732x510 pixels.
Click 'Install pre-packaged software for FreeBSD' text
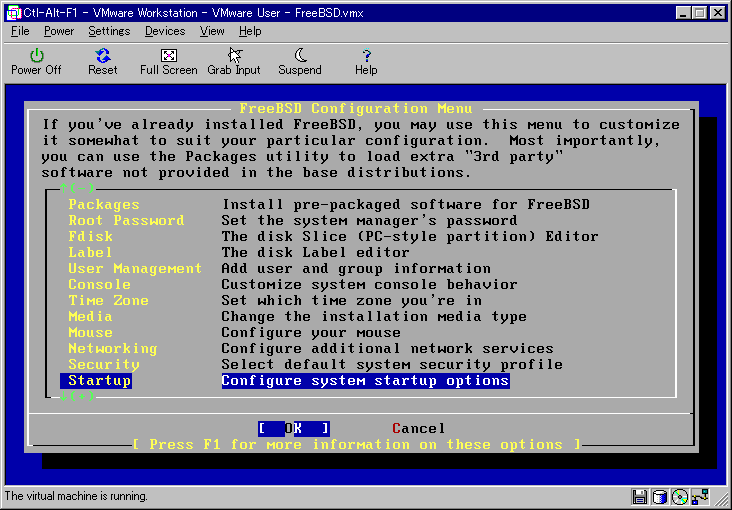pos(406,205)
